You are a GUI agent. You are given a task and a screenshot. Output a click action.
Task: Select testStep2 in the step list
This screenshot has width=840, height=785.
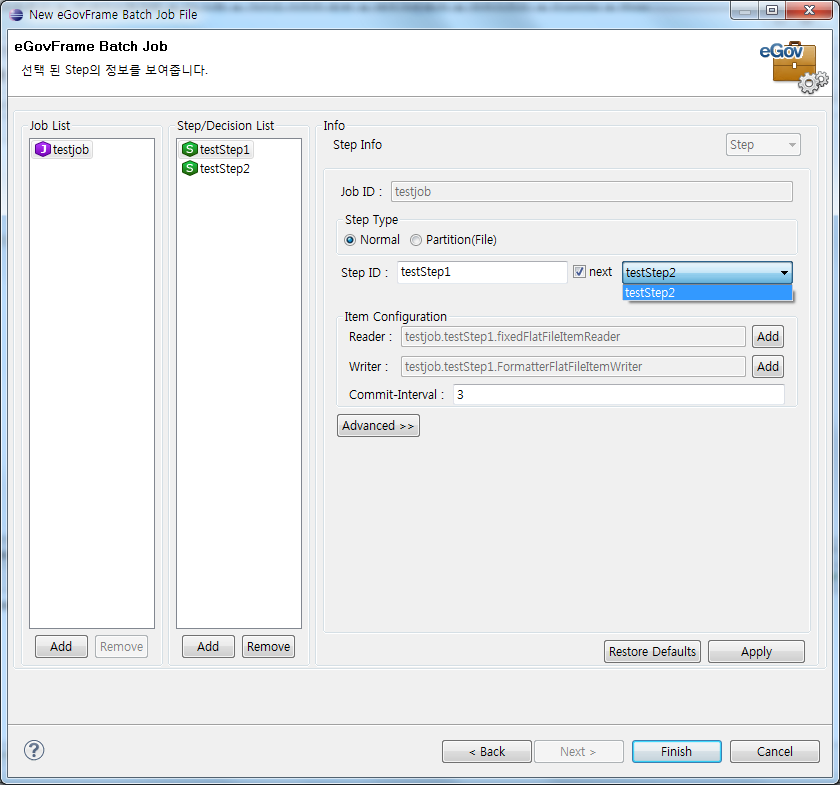216,168
